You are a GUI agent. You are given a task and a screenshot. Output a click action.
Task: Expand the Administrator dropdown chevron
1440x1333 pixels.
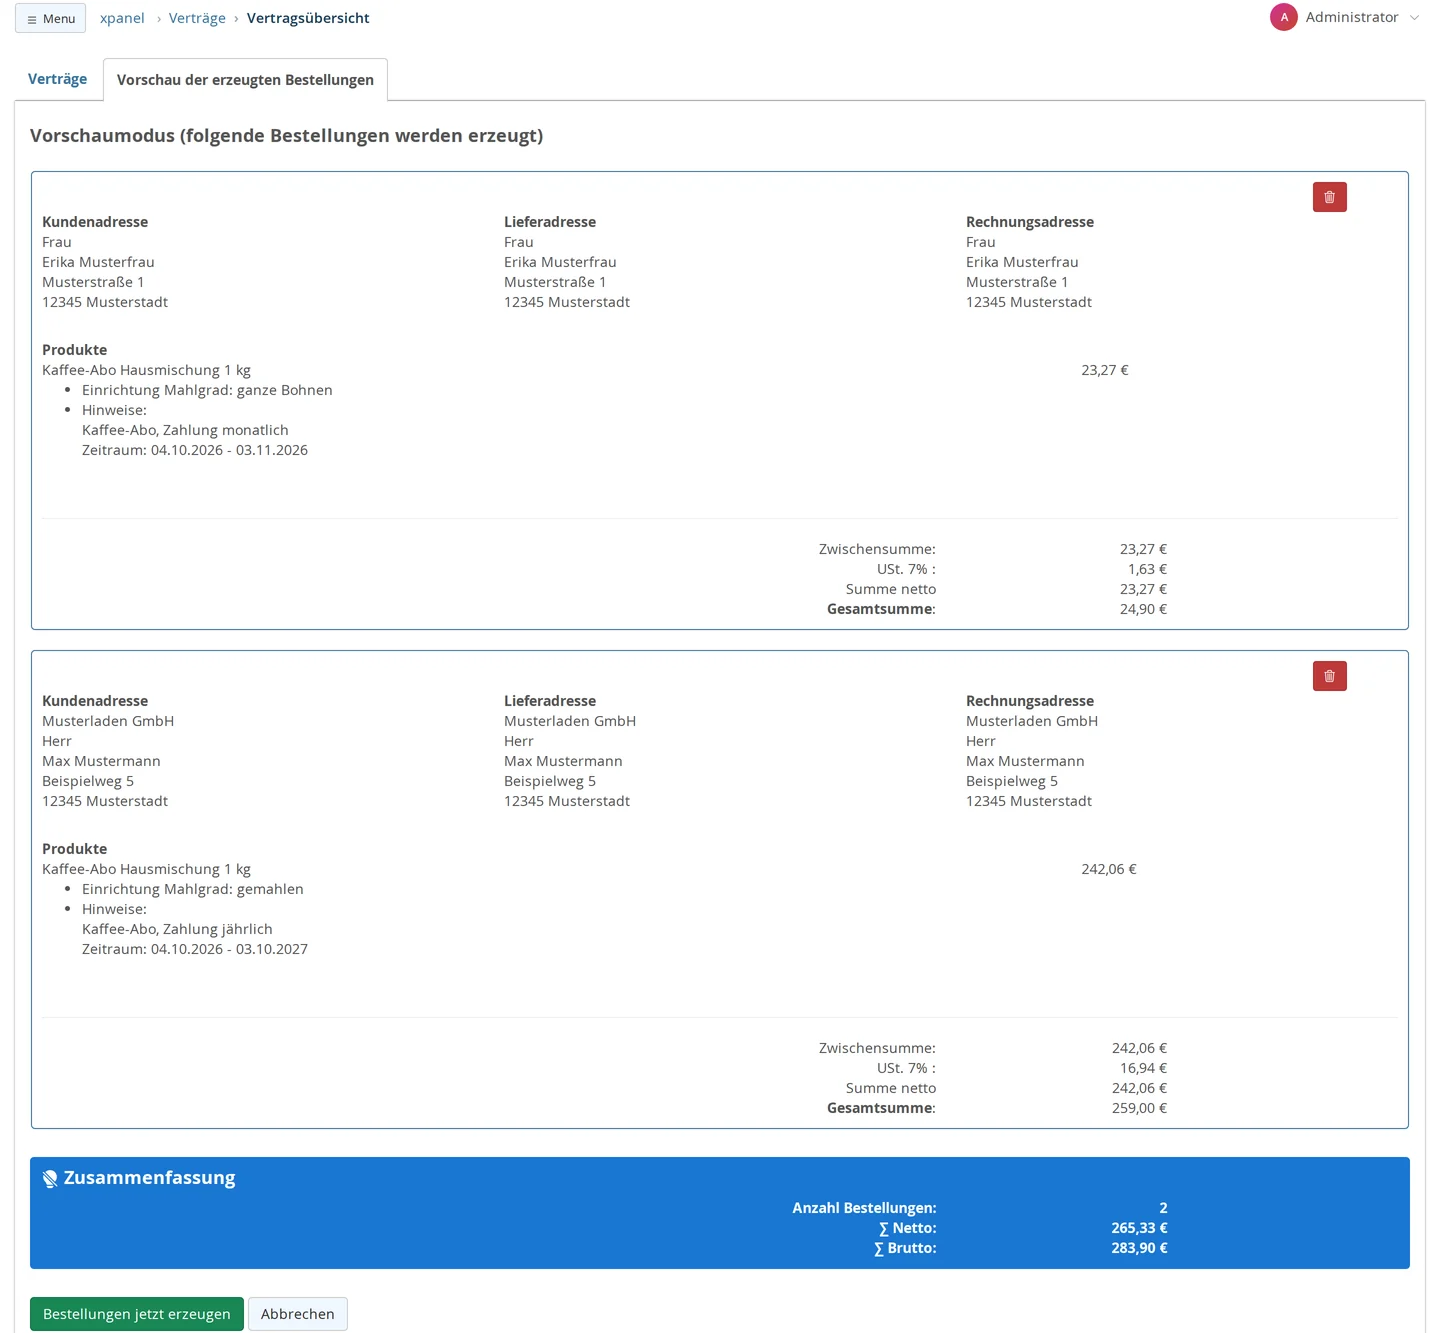(1414, 17)
